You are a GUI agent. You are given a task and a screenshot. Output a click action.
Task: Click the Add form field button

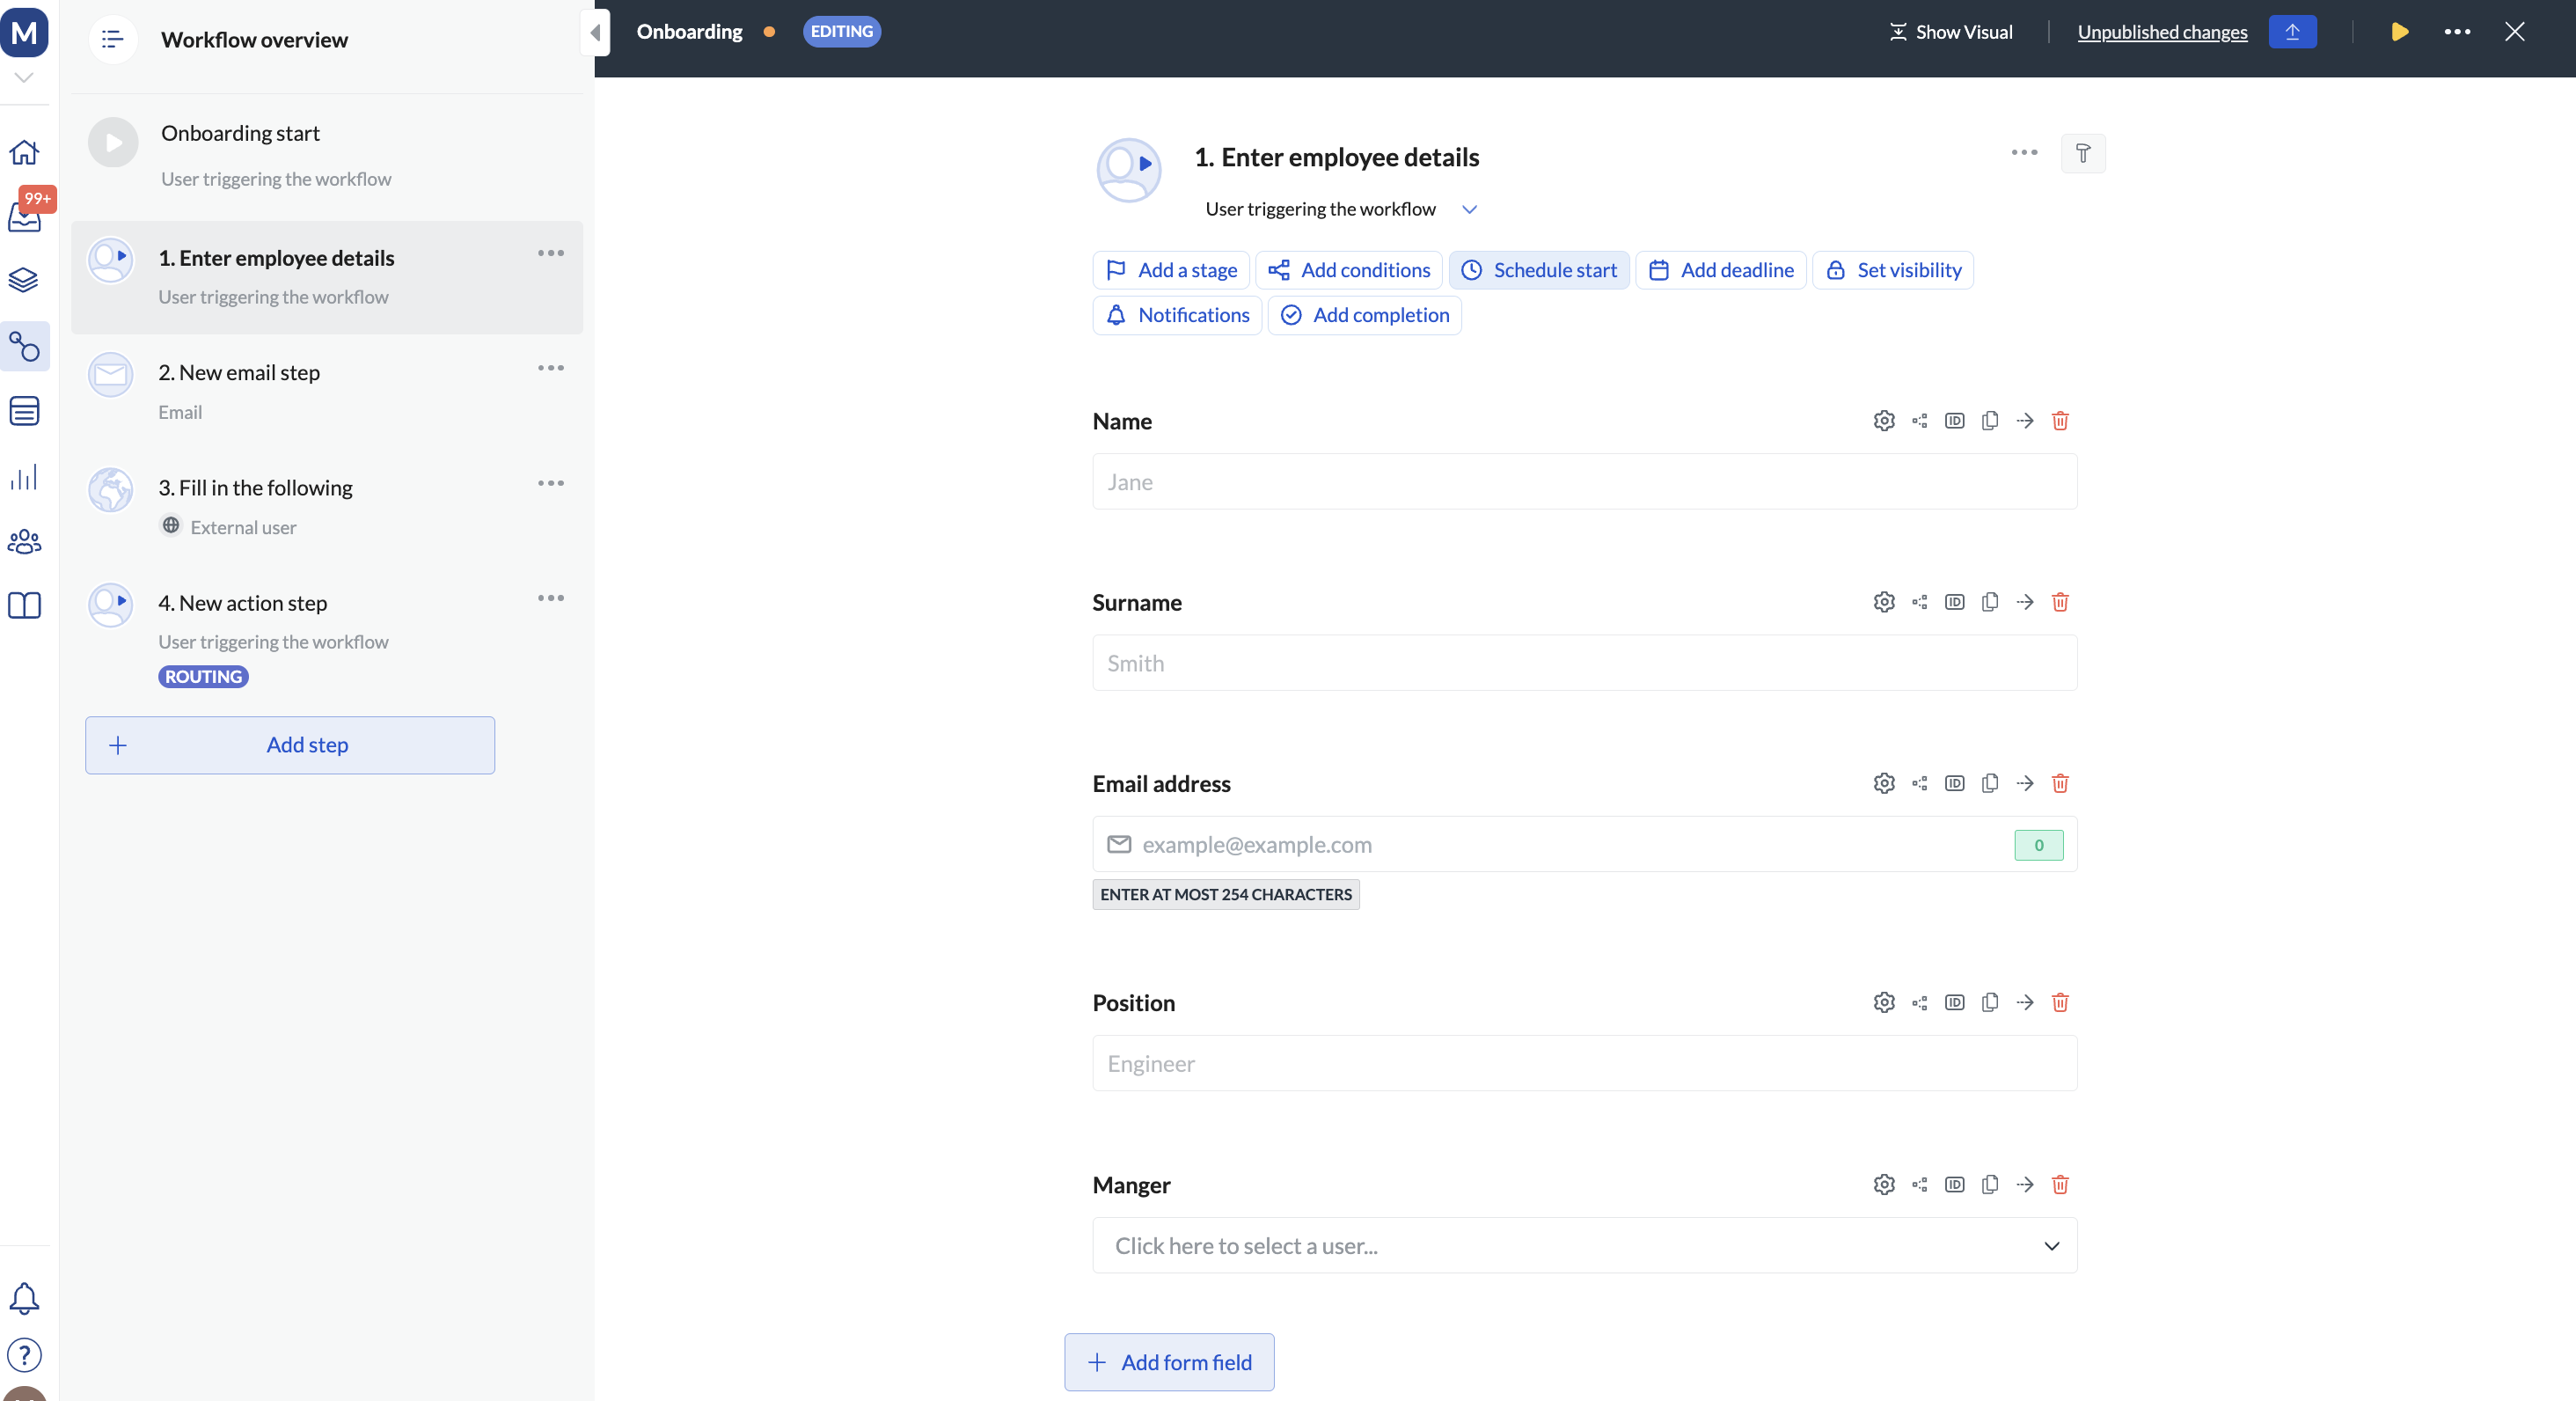click(1168, 1362)
